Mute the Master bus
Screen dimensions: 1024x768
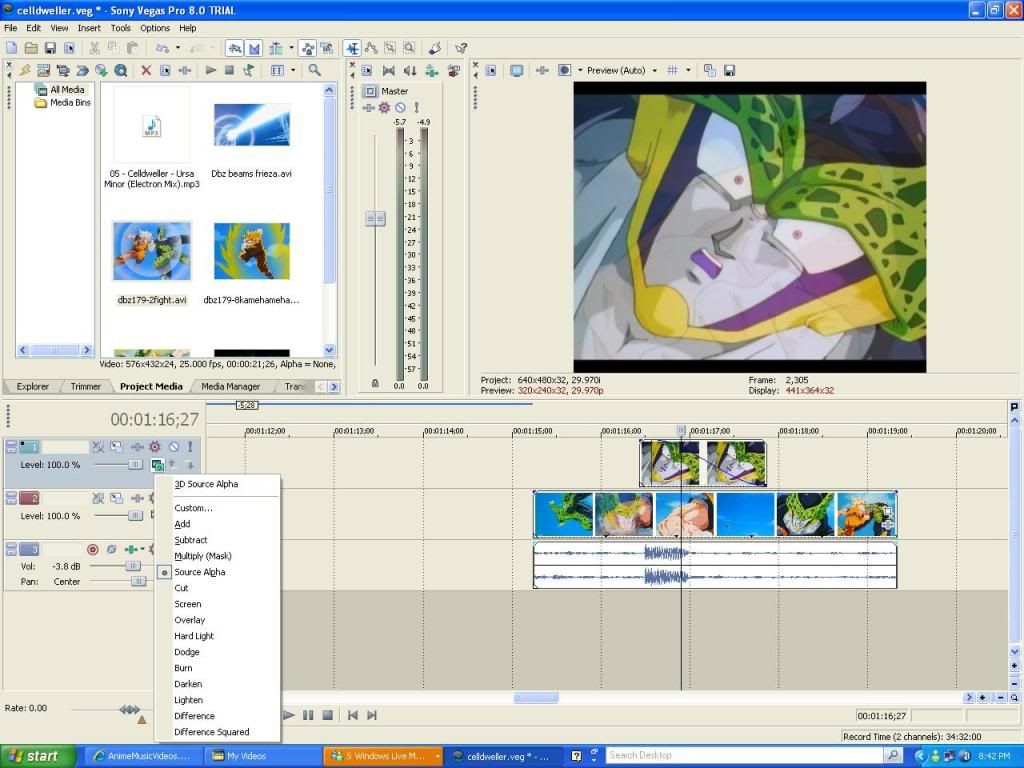(x=400, y=108)
